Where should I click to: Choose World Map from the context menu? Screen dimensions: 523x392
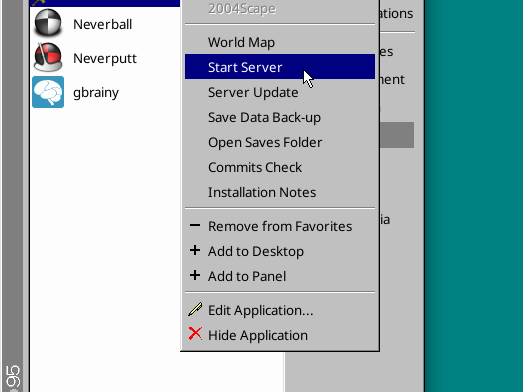pos(280,42)
